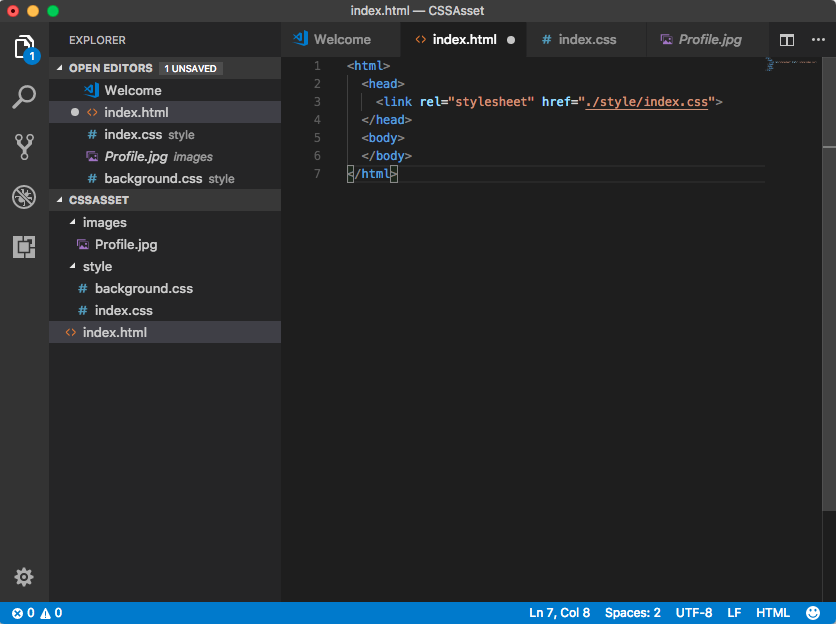This screenshot has width=836, height=624.
Task: Place cursor on closing body tag line 6
Action: tap(387, 156)
